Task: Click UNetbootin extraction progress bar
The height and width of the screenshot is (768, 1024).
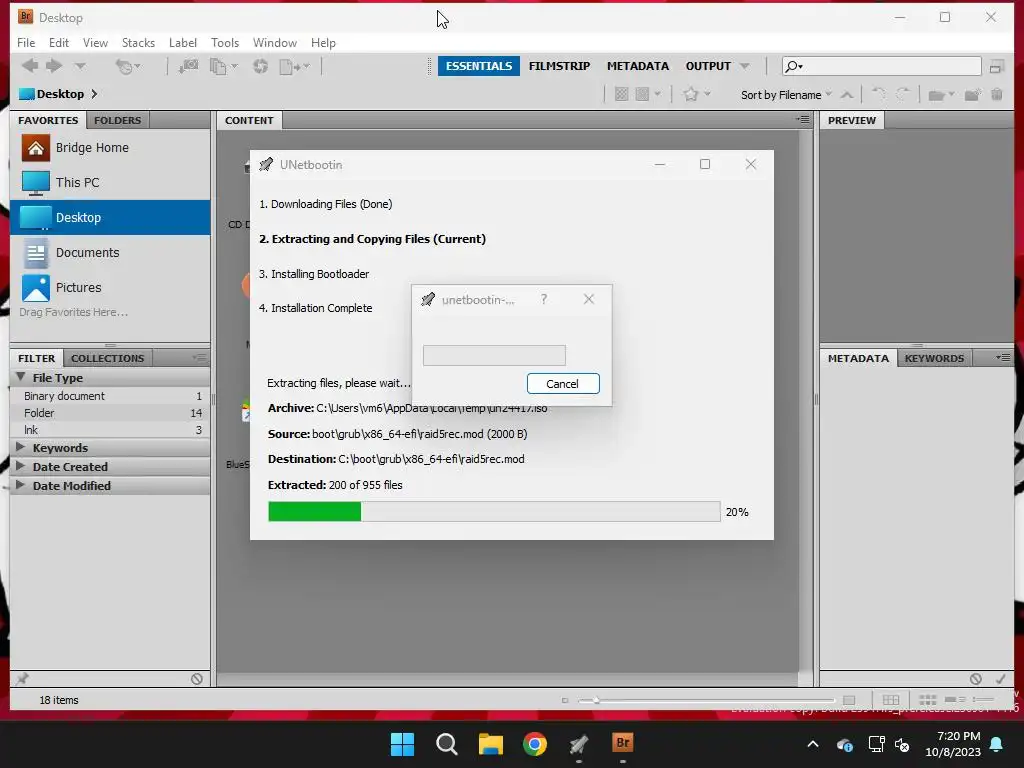Action: [494, 511]
